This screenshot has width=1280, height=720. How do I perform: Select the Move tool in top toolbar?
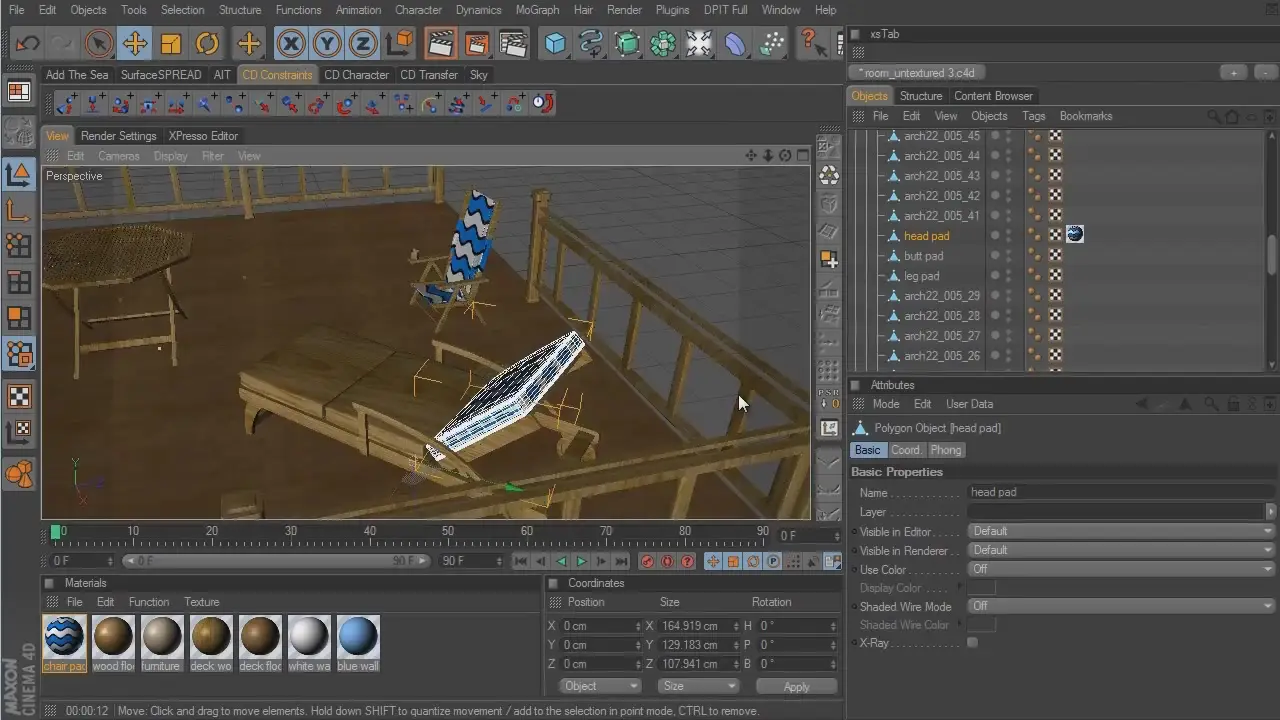[134, 43]
